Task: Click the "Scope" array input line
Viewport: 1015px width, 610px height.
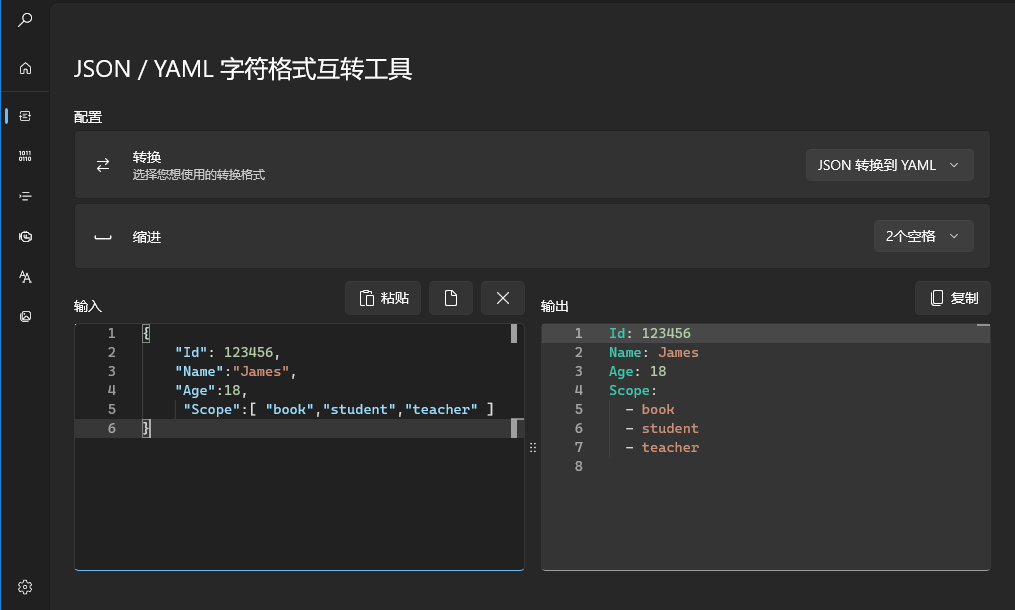Action: coord(339,409)
